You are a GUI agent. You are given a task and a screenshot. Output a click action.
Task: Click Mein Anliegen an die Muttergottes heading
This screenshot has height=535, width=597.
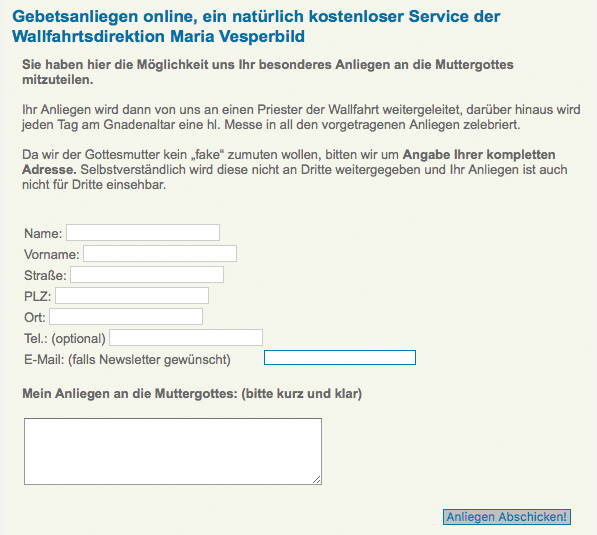[192, 394]
